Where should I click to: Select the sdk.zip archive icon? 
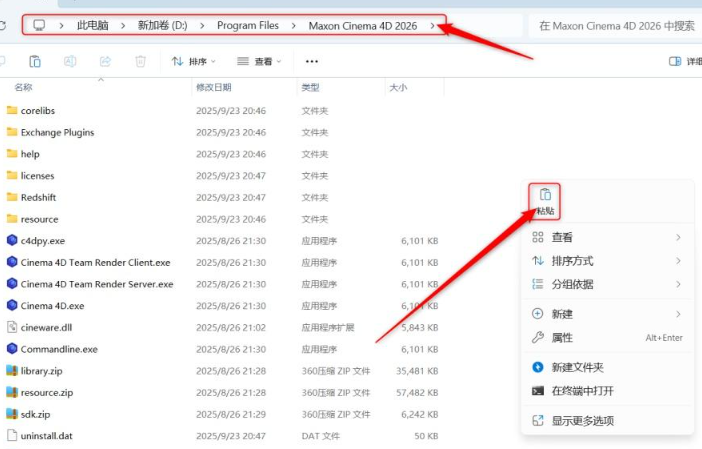[x=12, y=414]
